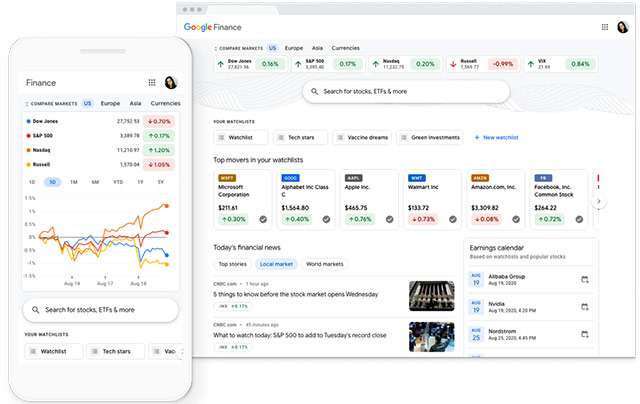Open Tech stars chip on phone
The width and height of the screenshot is (640, 404).
(116, 351)
